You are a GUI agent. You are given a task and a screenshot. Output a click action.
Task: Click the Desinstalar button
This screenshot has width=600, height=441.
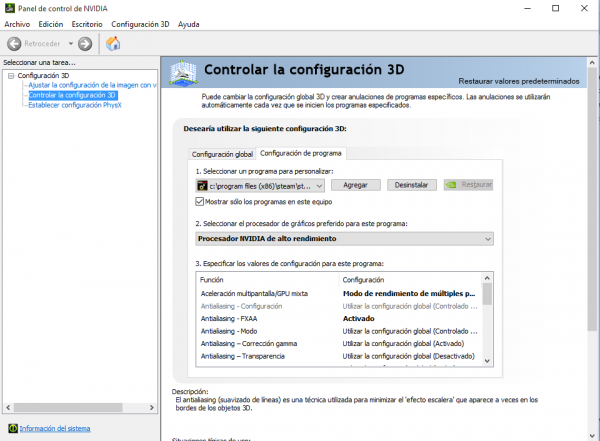tap(411, 185)
